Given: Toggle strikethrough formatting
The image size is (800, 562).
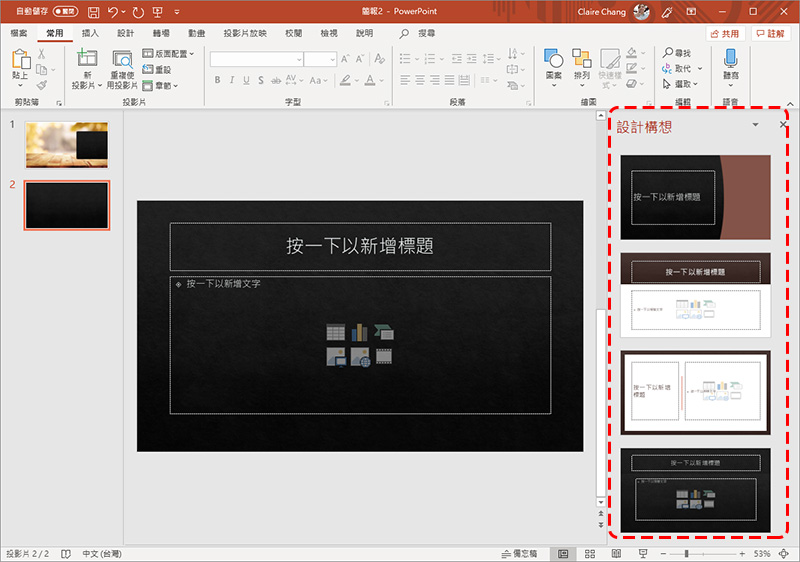Looking at the screenshot, I should 276,80.
